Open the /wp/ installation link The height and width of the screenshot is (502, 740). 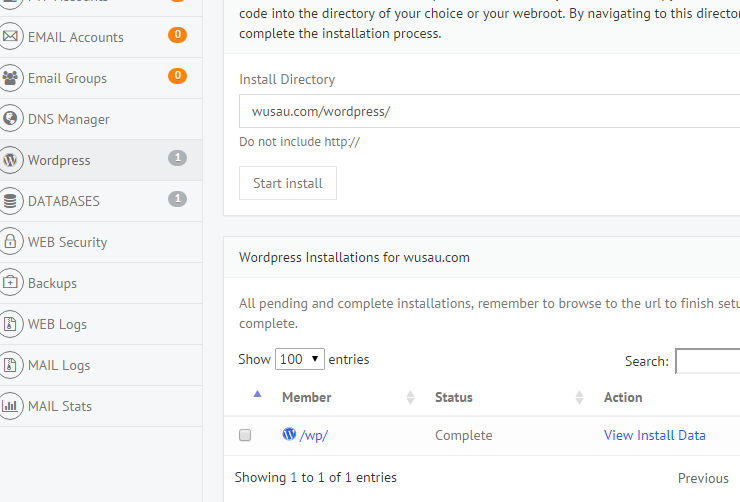click(314, 435)
